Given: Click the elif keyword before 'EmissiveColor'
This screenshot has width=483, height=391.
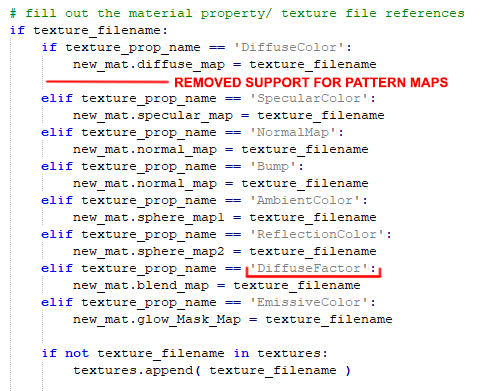Looking at the screenshot, I should coord(57,302).
